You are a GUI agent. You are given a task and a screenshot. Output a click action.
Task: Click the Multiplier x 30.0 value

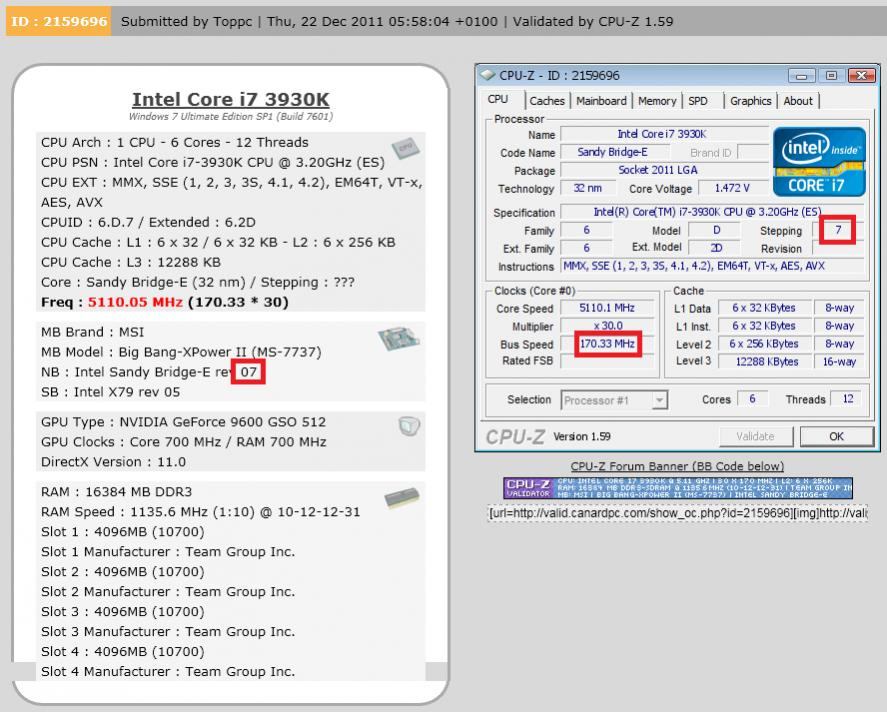click(x=607, y=326)
